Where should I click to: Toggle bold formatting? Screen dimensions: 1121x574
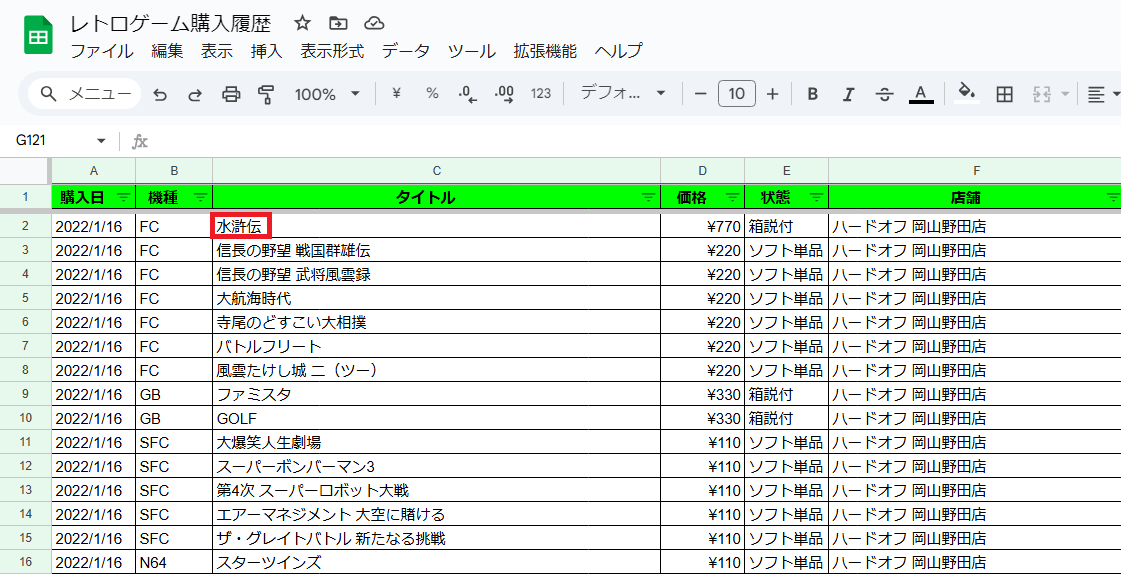812,94
